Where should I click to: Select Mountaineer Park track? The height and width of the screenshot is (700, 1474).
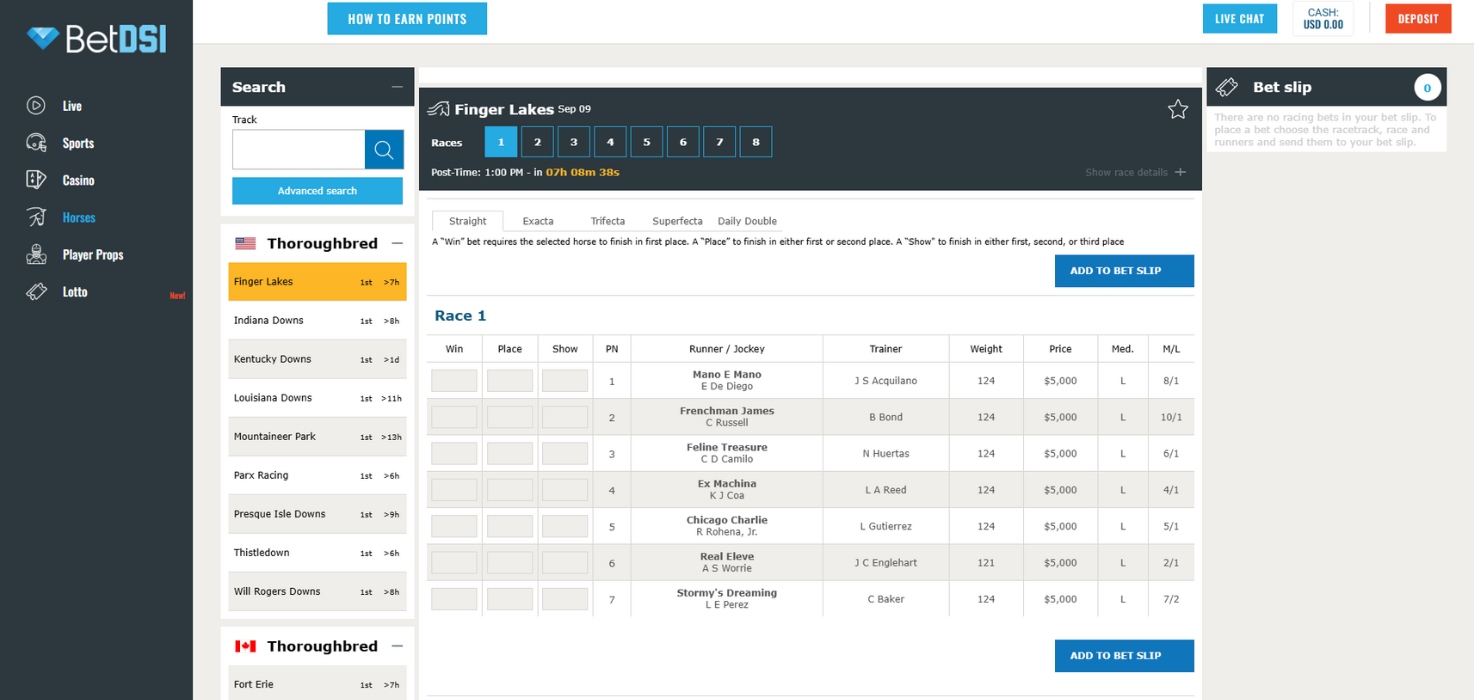317,437
